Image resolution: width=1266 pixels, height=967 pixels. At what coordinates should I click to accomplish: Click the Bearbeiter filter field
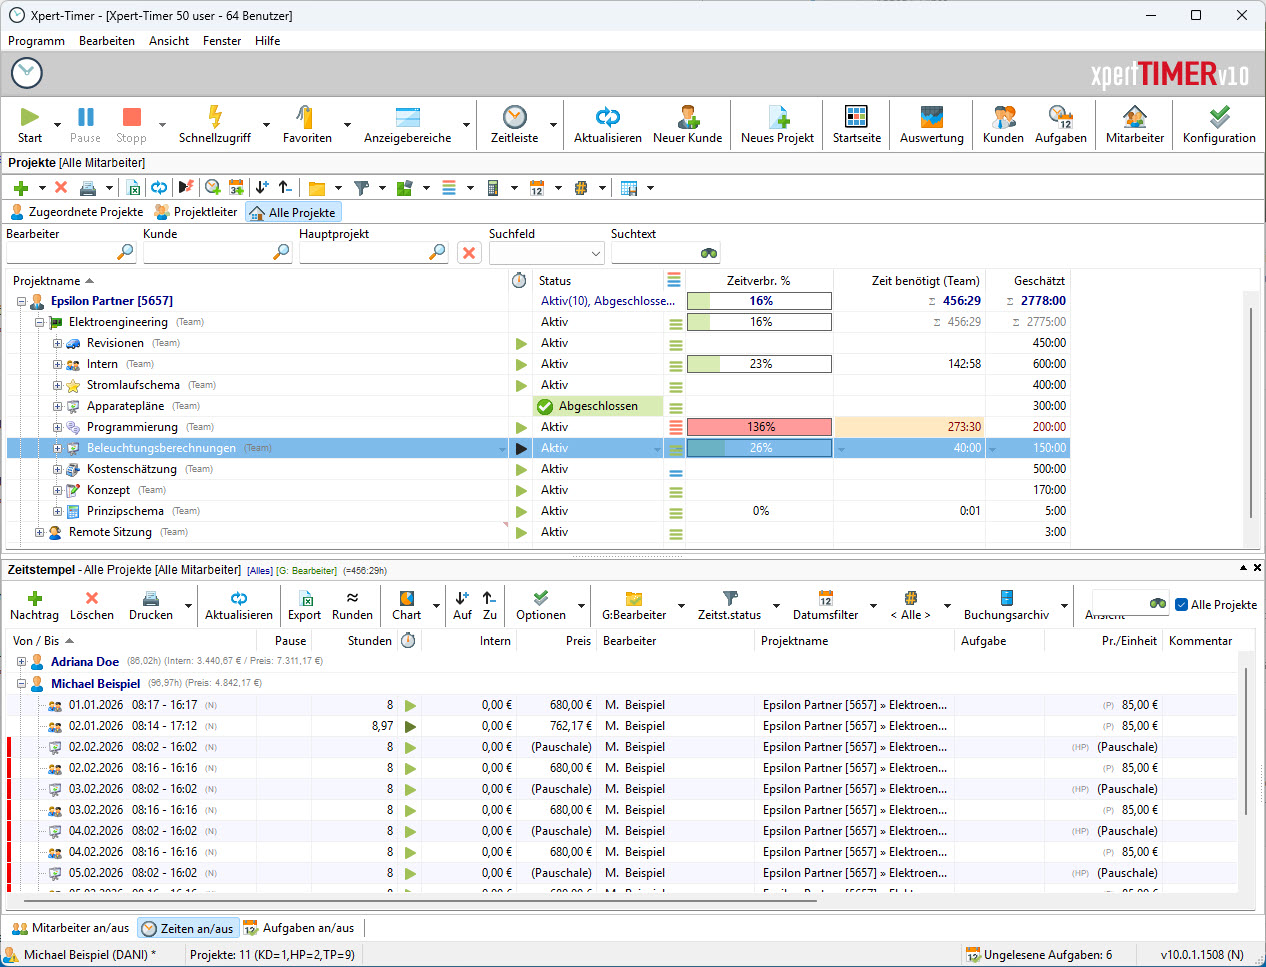tap(70, 253)
